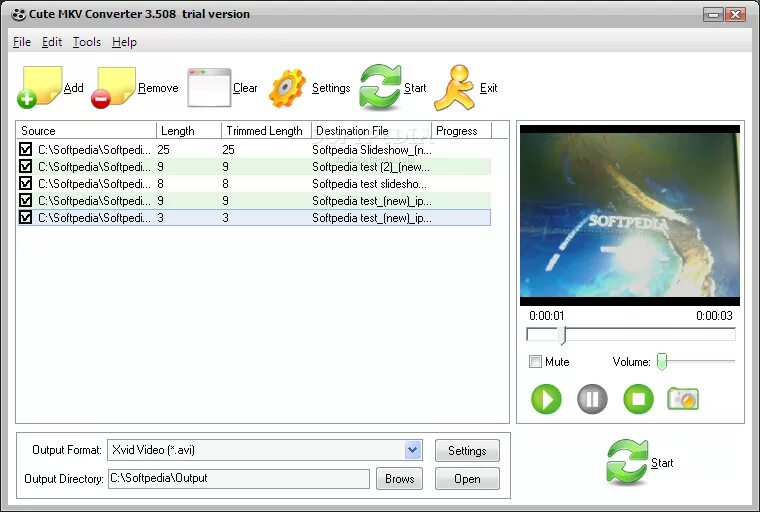Open Settings via the gear toolbar icon
This screenshot has width=760, height=512.
click(287, 88)
